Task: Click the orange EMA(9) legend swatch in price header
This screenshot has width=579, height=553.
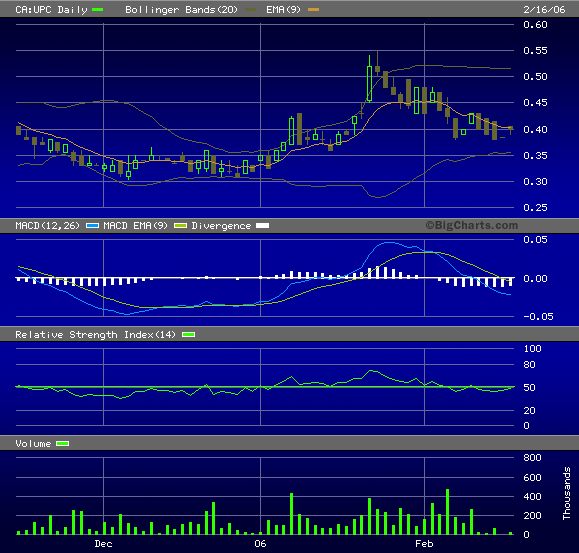Action: pyautogui.click(x=313, y=10)
